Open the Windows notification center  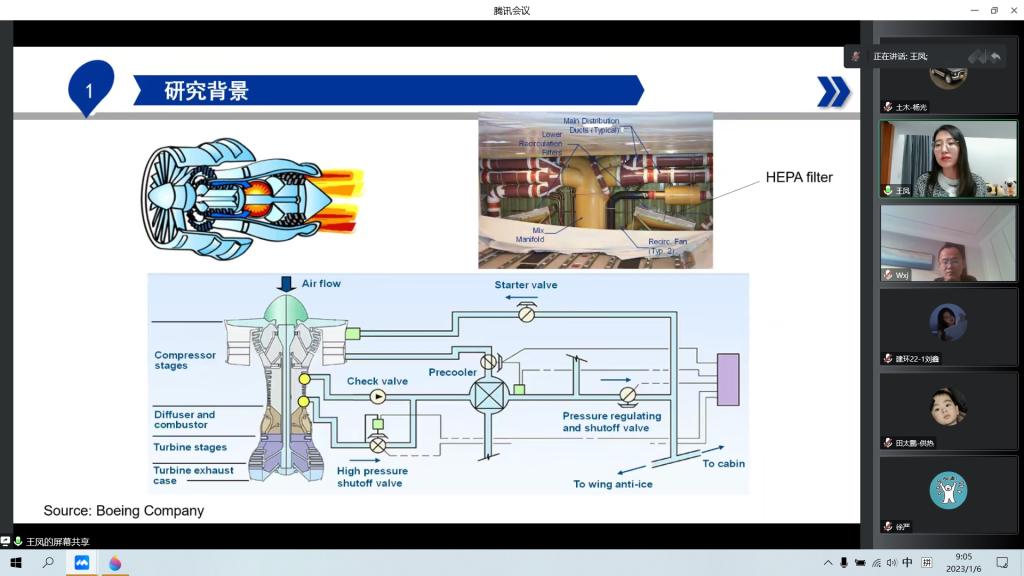1002,563
